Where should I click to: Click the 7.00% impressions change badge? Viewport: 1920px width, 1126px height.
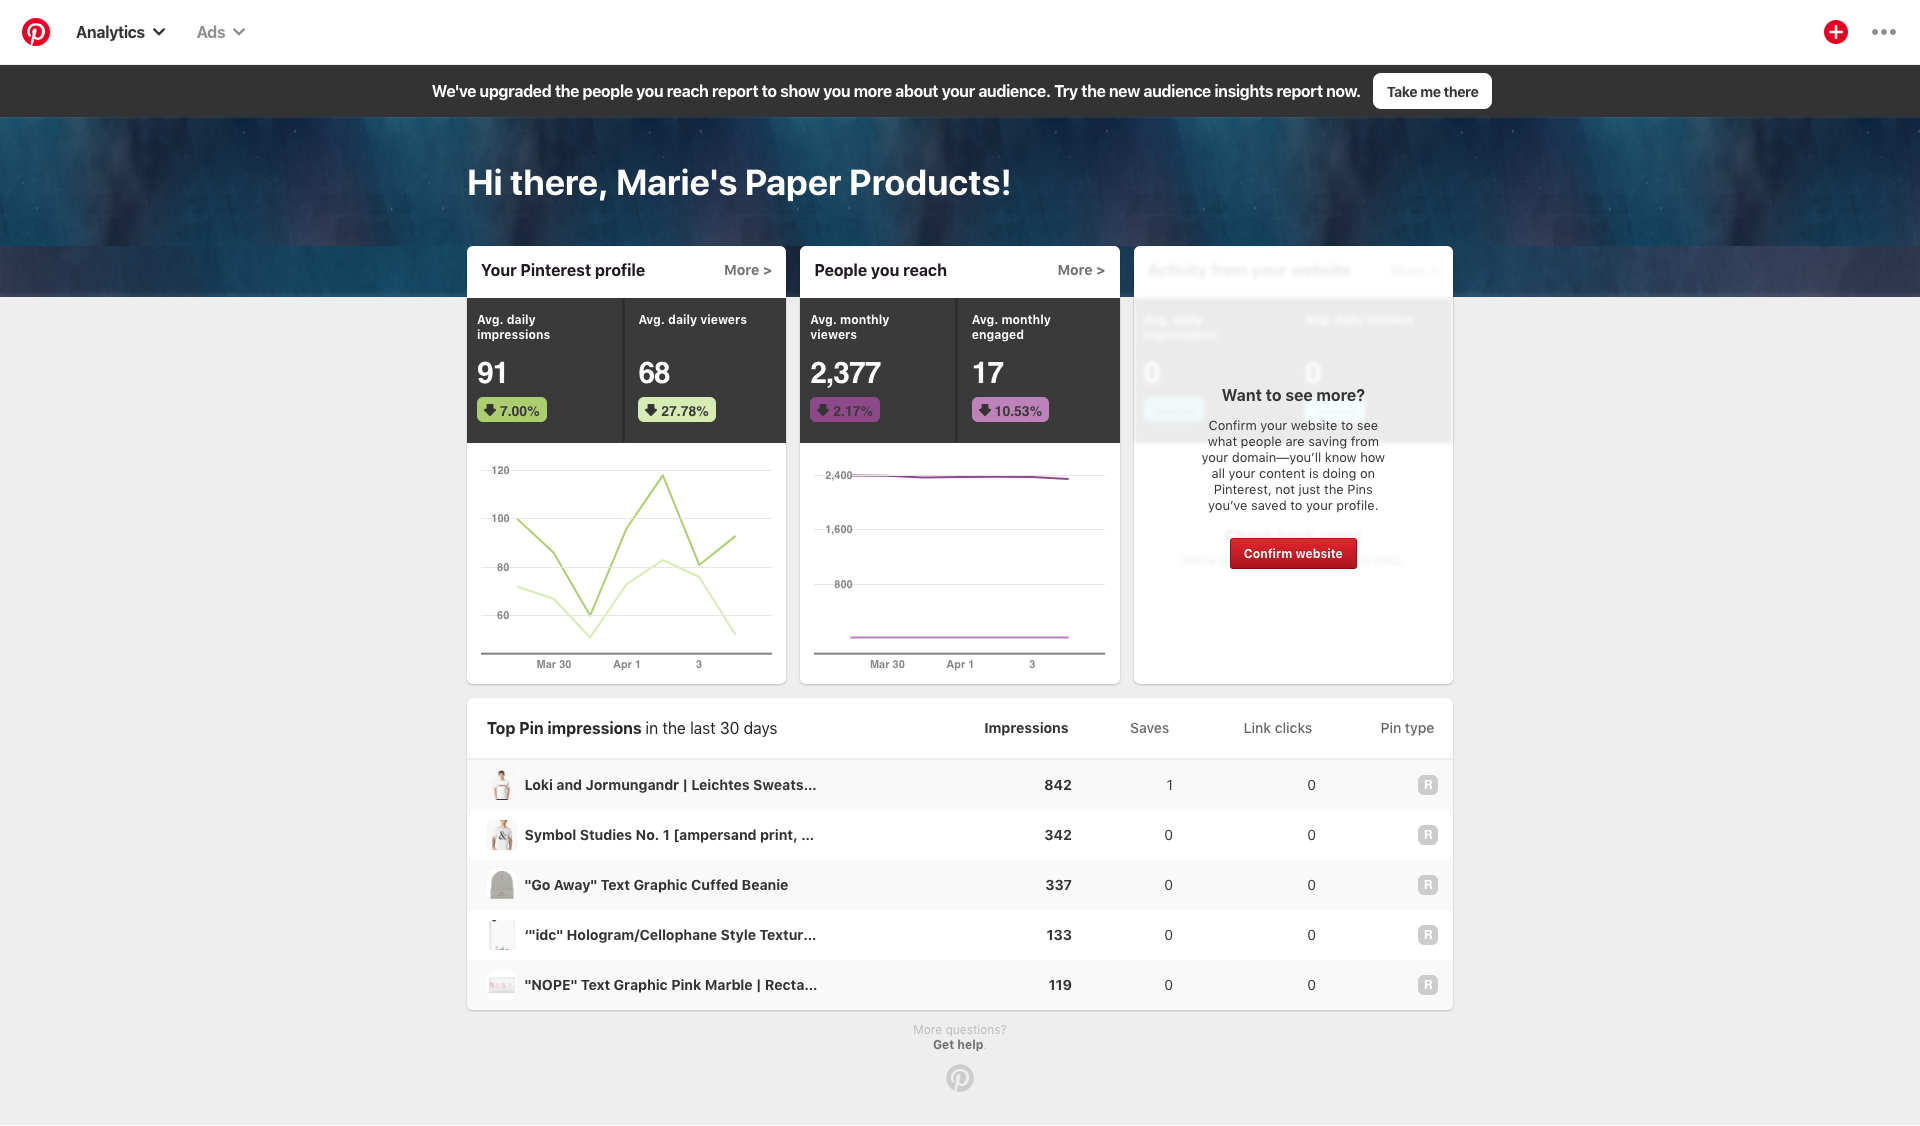(512, 410)
